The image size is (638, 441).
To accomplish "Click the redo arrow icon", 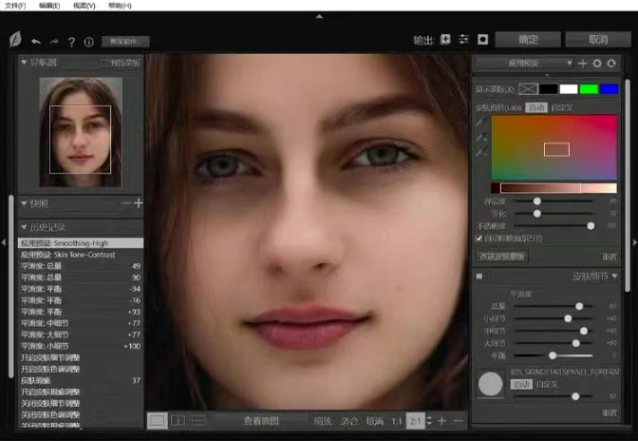I will (x=54, y=41).
